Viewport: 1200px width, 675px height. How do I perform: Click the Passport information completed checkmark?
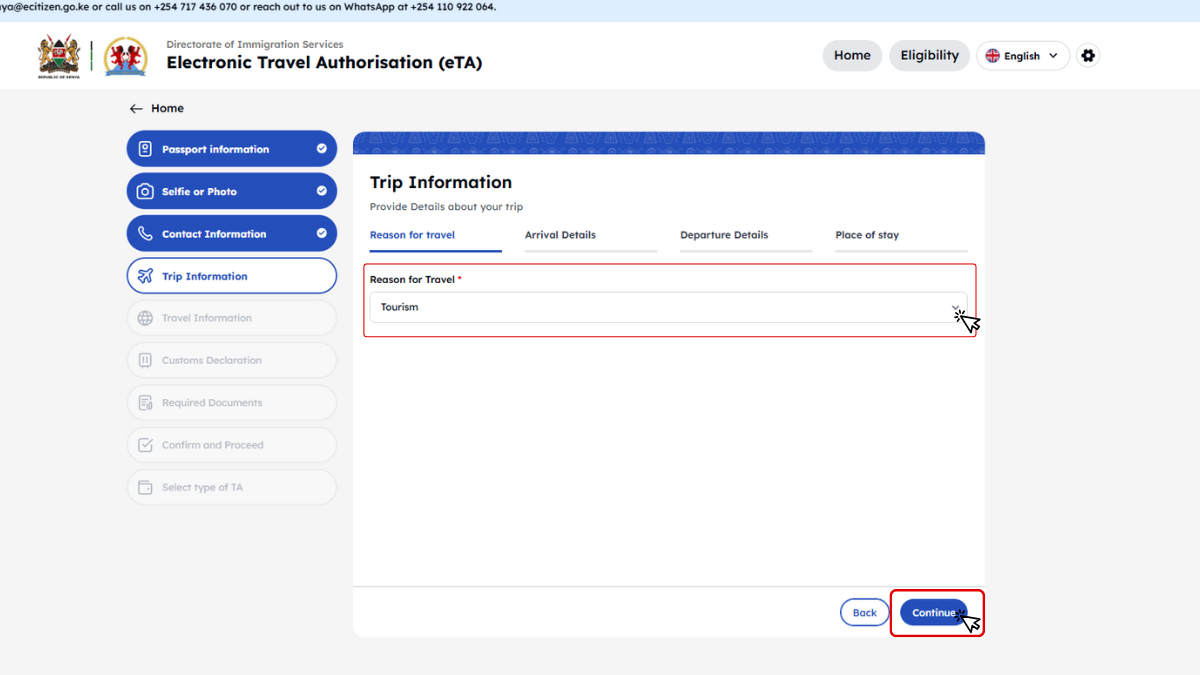click(x=321, y=149)
